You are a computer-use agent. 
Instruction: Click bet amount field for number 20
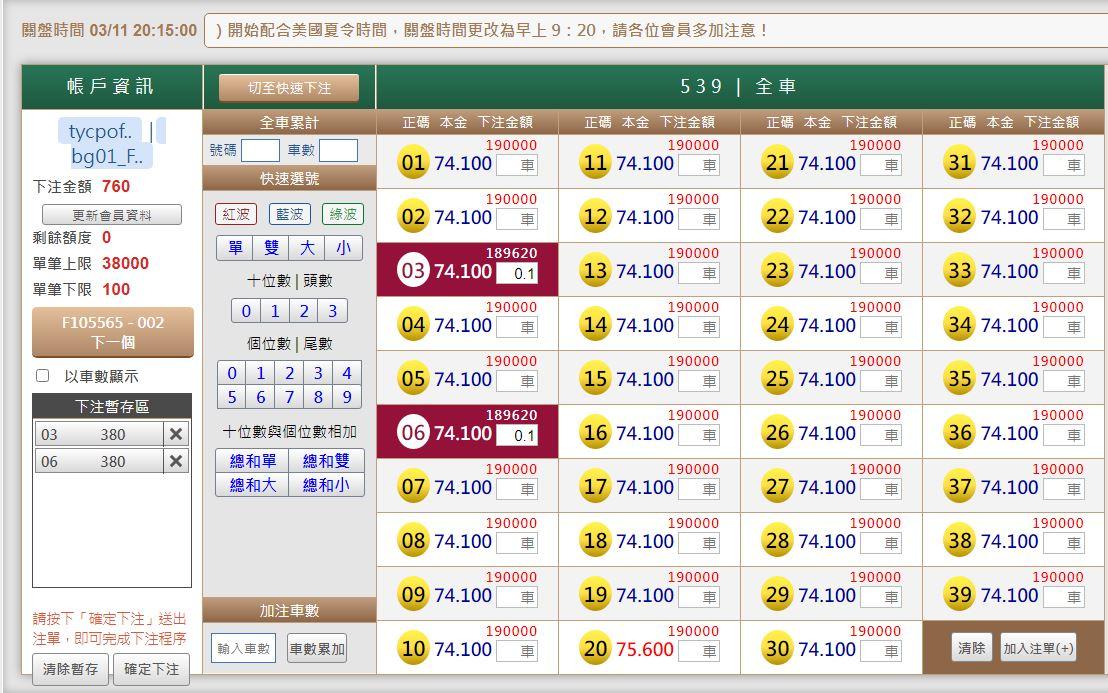pyautogui.click(x=699, y=651)
